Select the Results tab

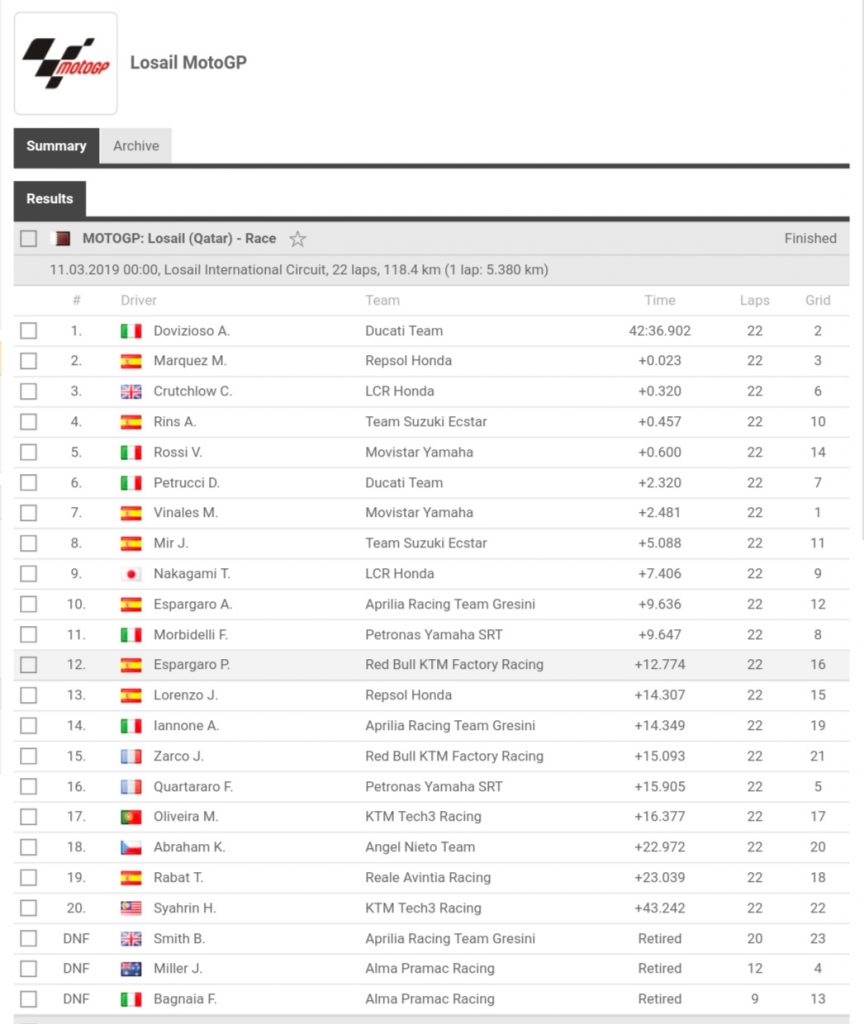(50, 199)
